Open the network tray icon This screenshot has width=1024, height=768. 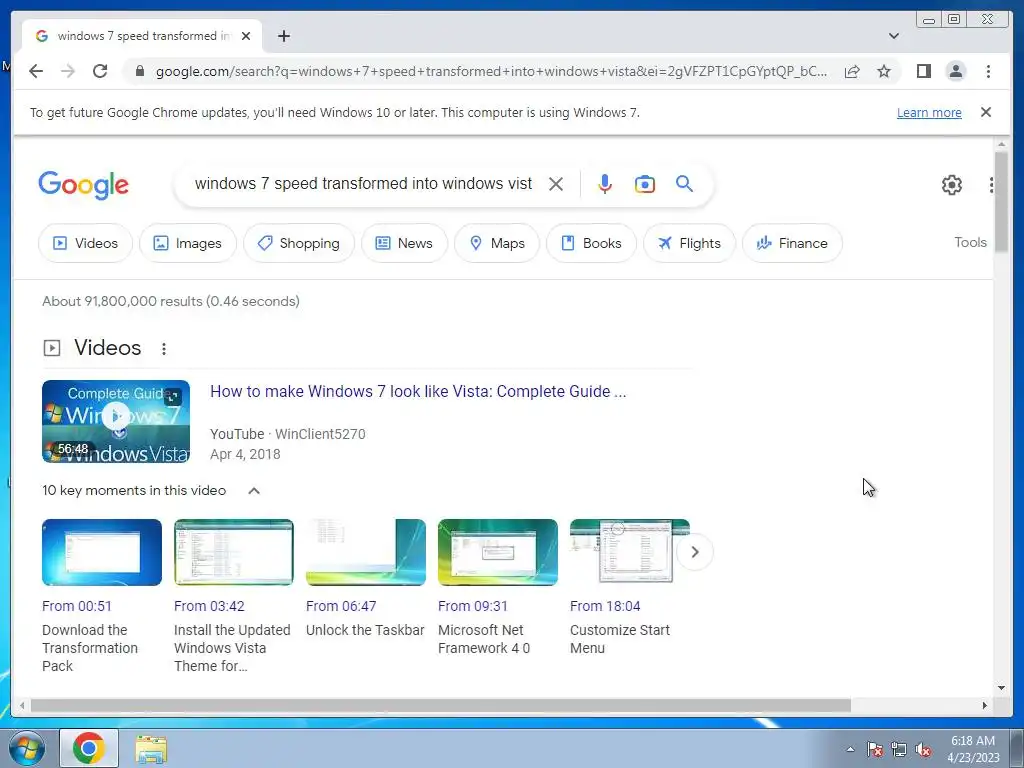pos(899,750)
